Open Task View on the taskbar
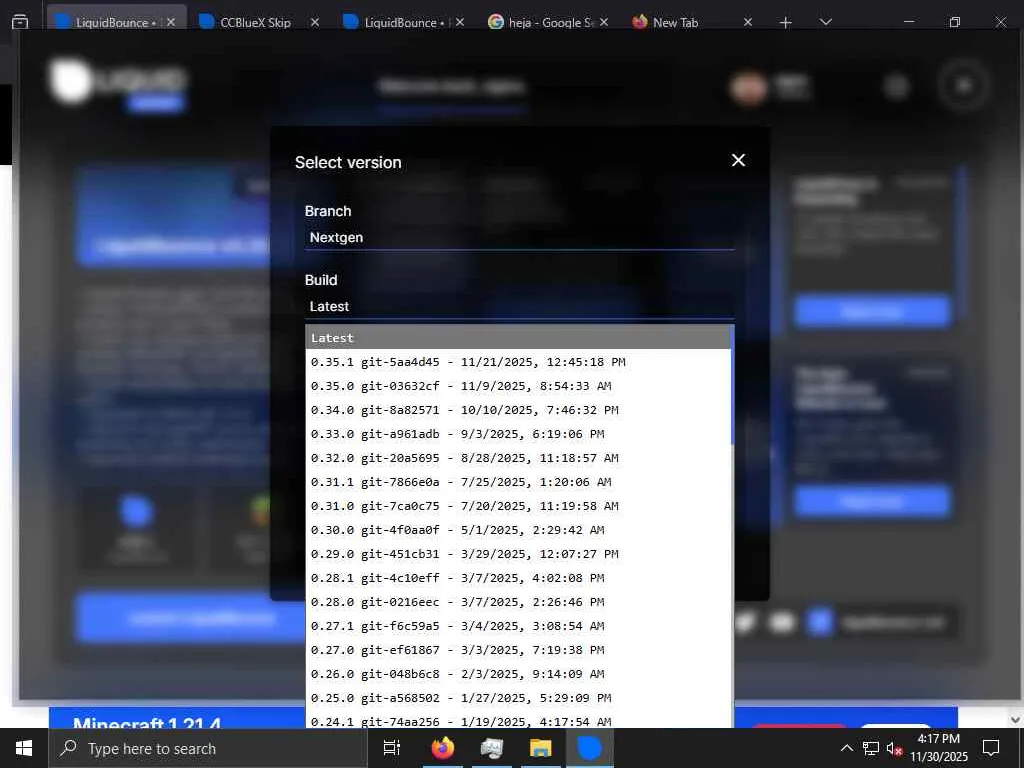 (392, 748)
